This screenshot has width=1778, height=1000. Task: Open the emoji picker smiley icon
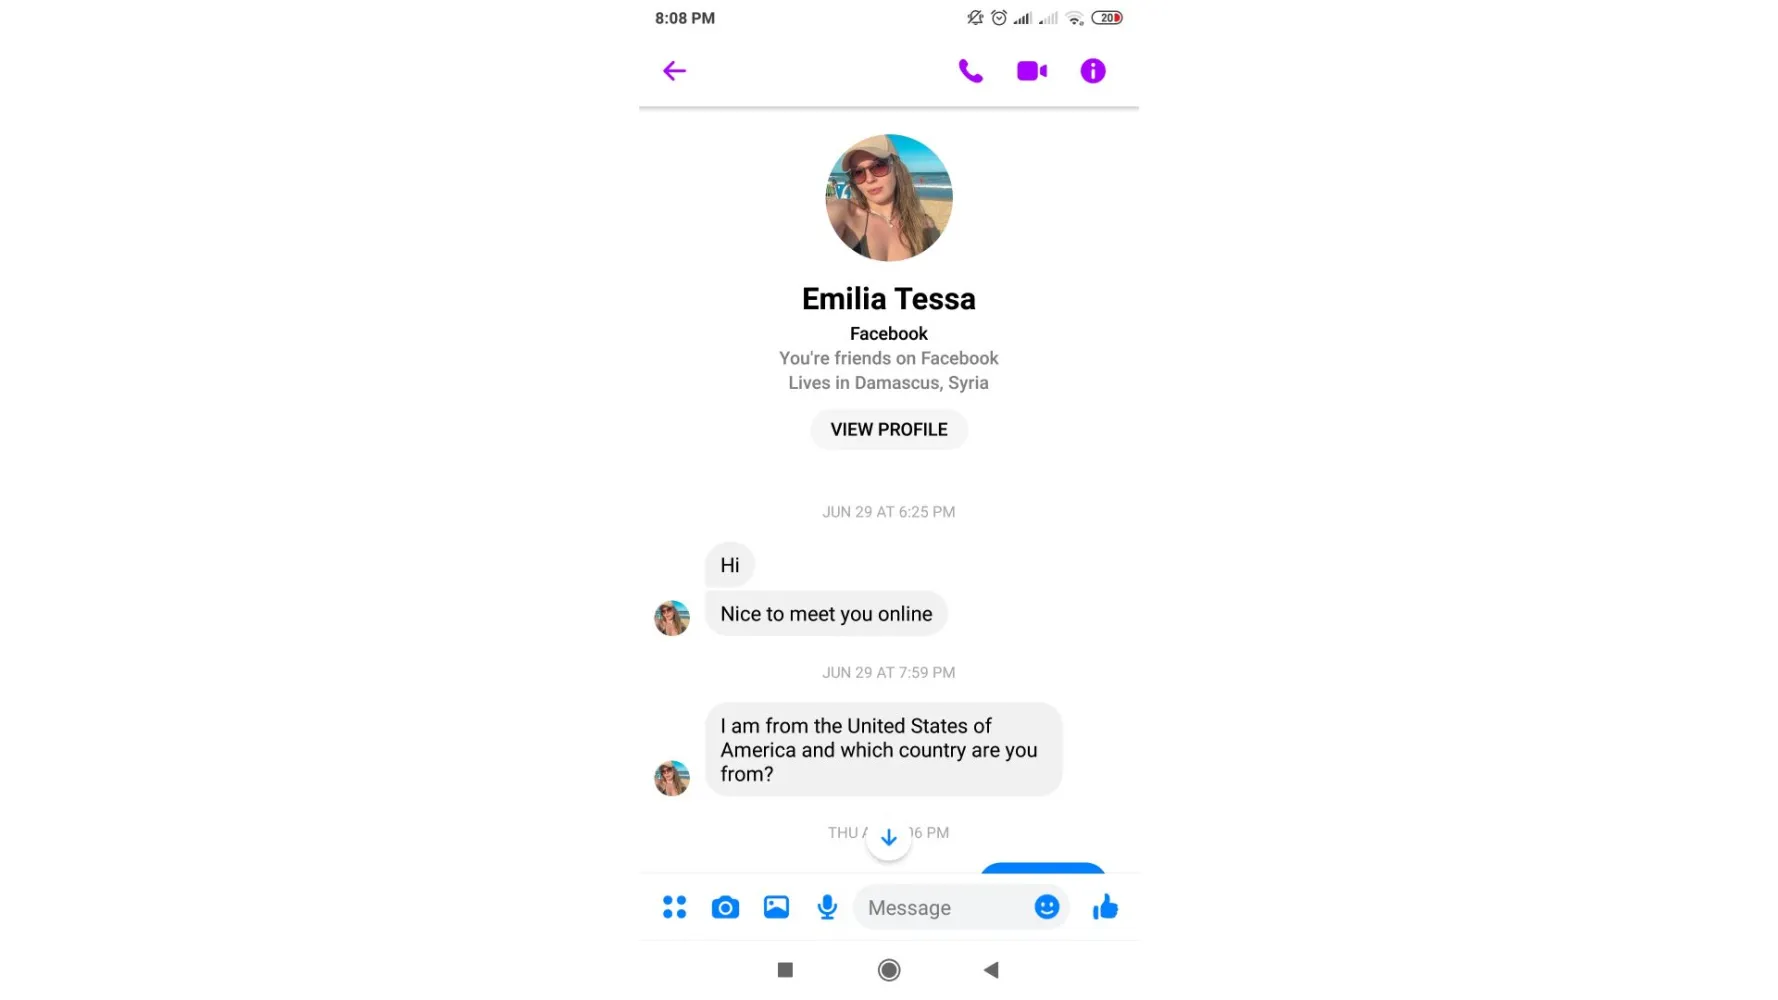[1046, 907]
